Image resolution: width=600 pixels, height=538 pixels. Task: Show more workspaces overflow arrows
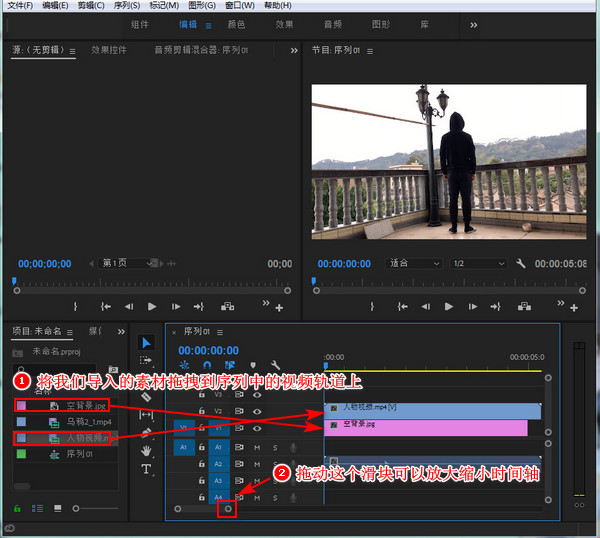tap(474, 25)
